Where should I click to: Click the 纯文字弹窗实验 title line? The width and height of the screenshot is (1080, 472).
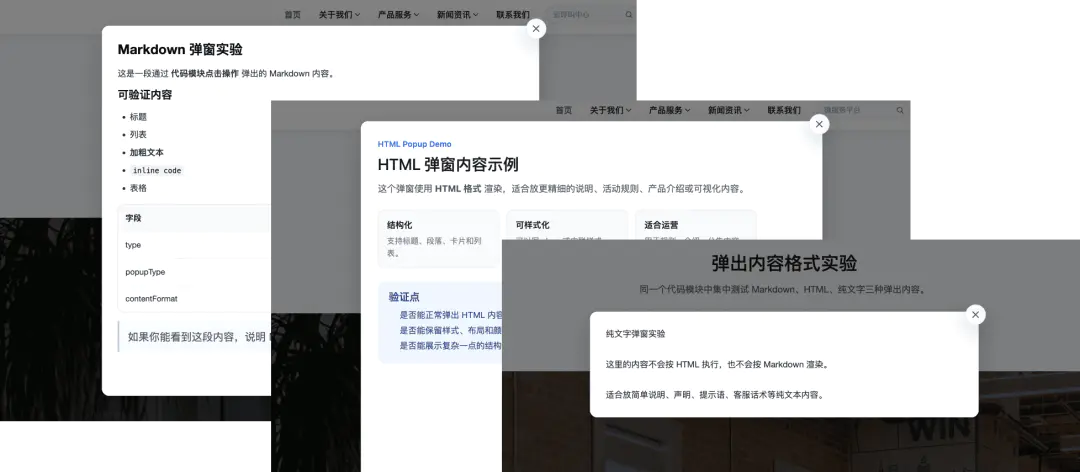click(635, 334)
